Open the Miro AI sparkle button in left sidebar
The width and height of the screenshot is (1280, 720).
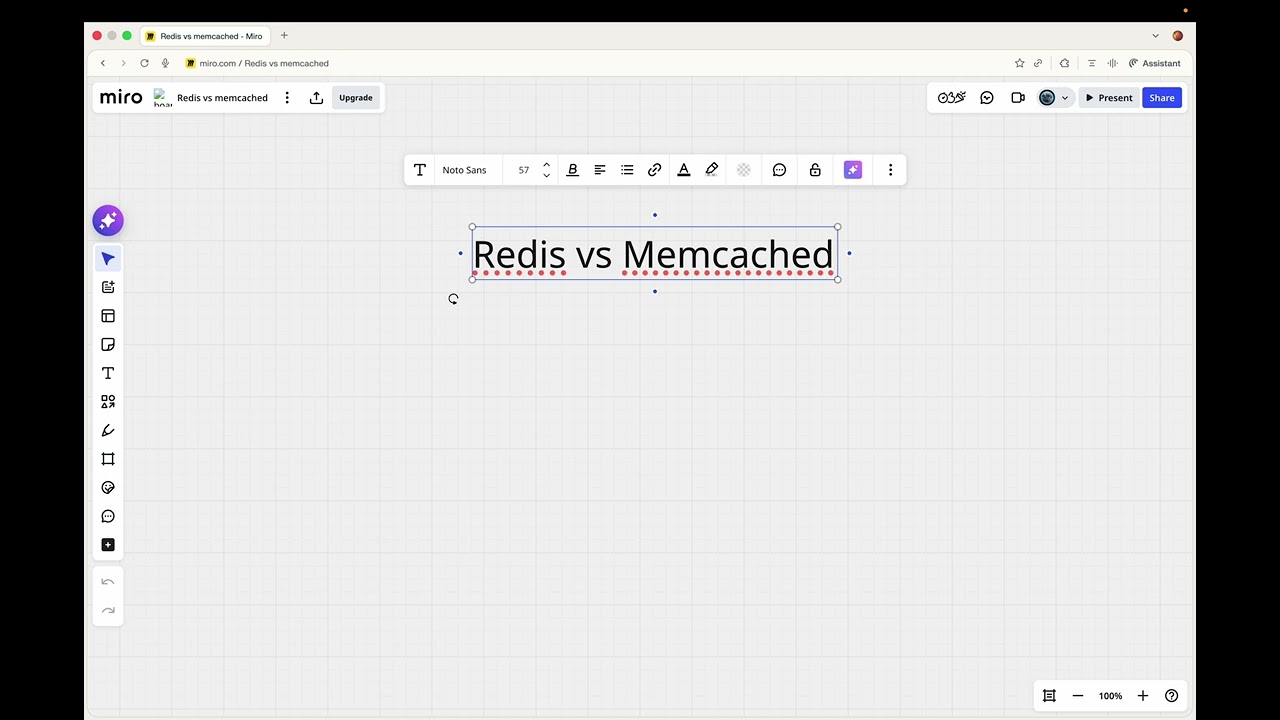pos(108,221)
